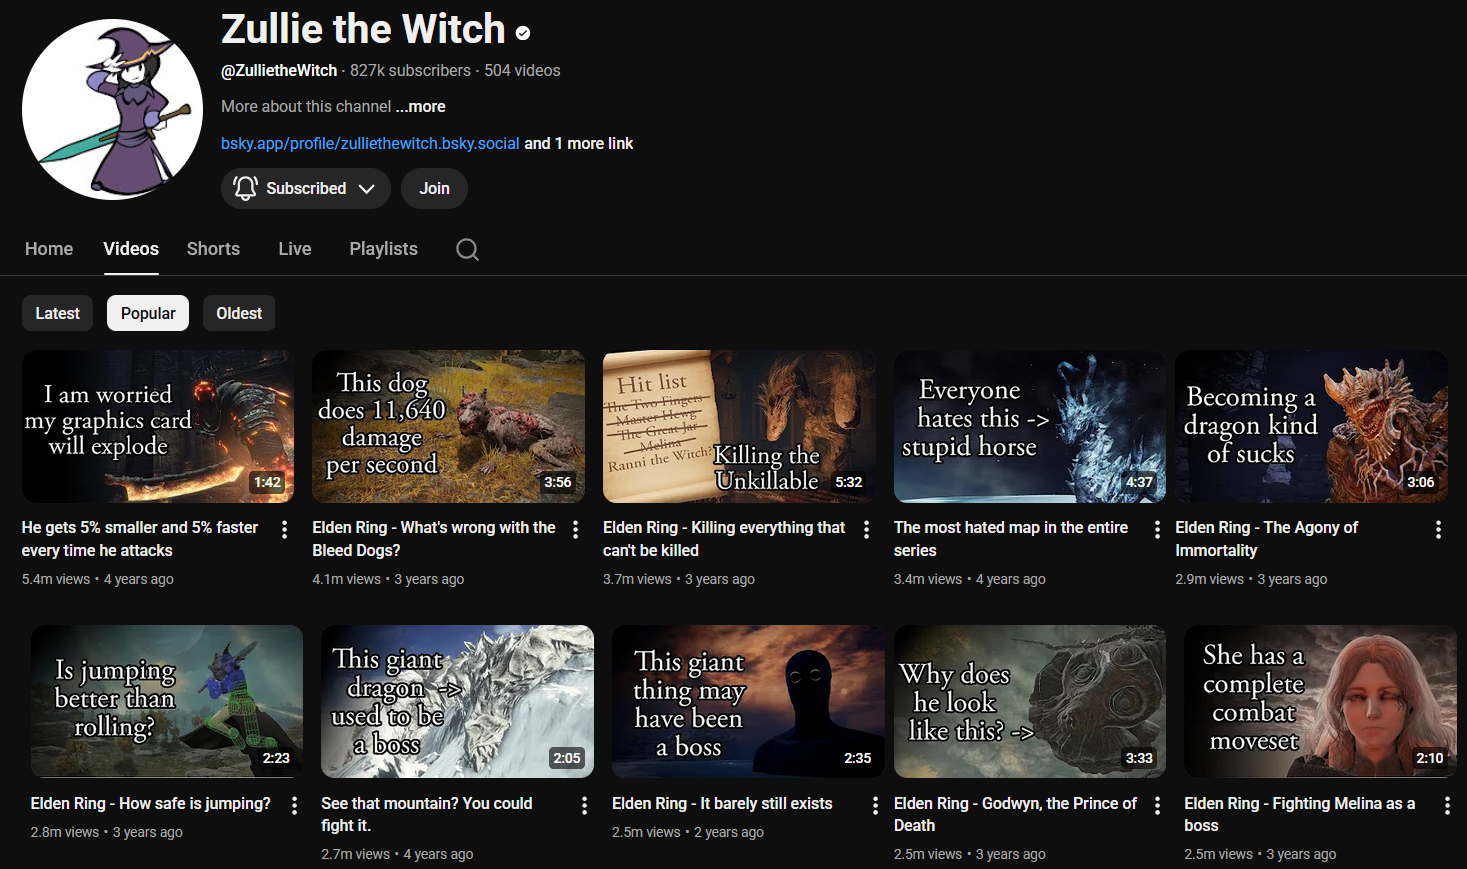This screenshot has width=1467, height=869.
Task: Open options menu for 'It barely still exists'
Action: [875, 805]
